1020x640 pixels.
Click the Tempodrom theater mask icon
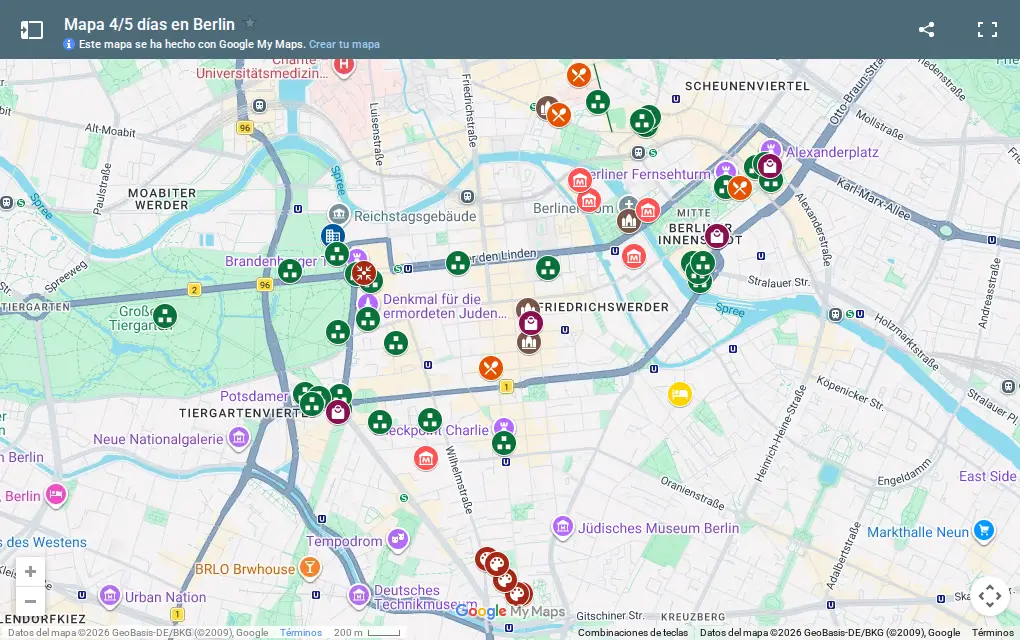(397, 540)
